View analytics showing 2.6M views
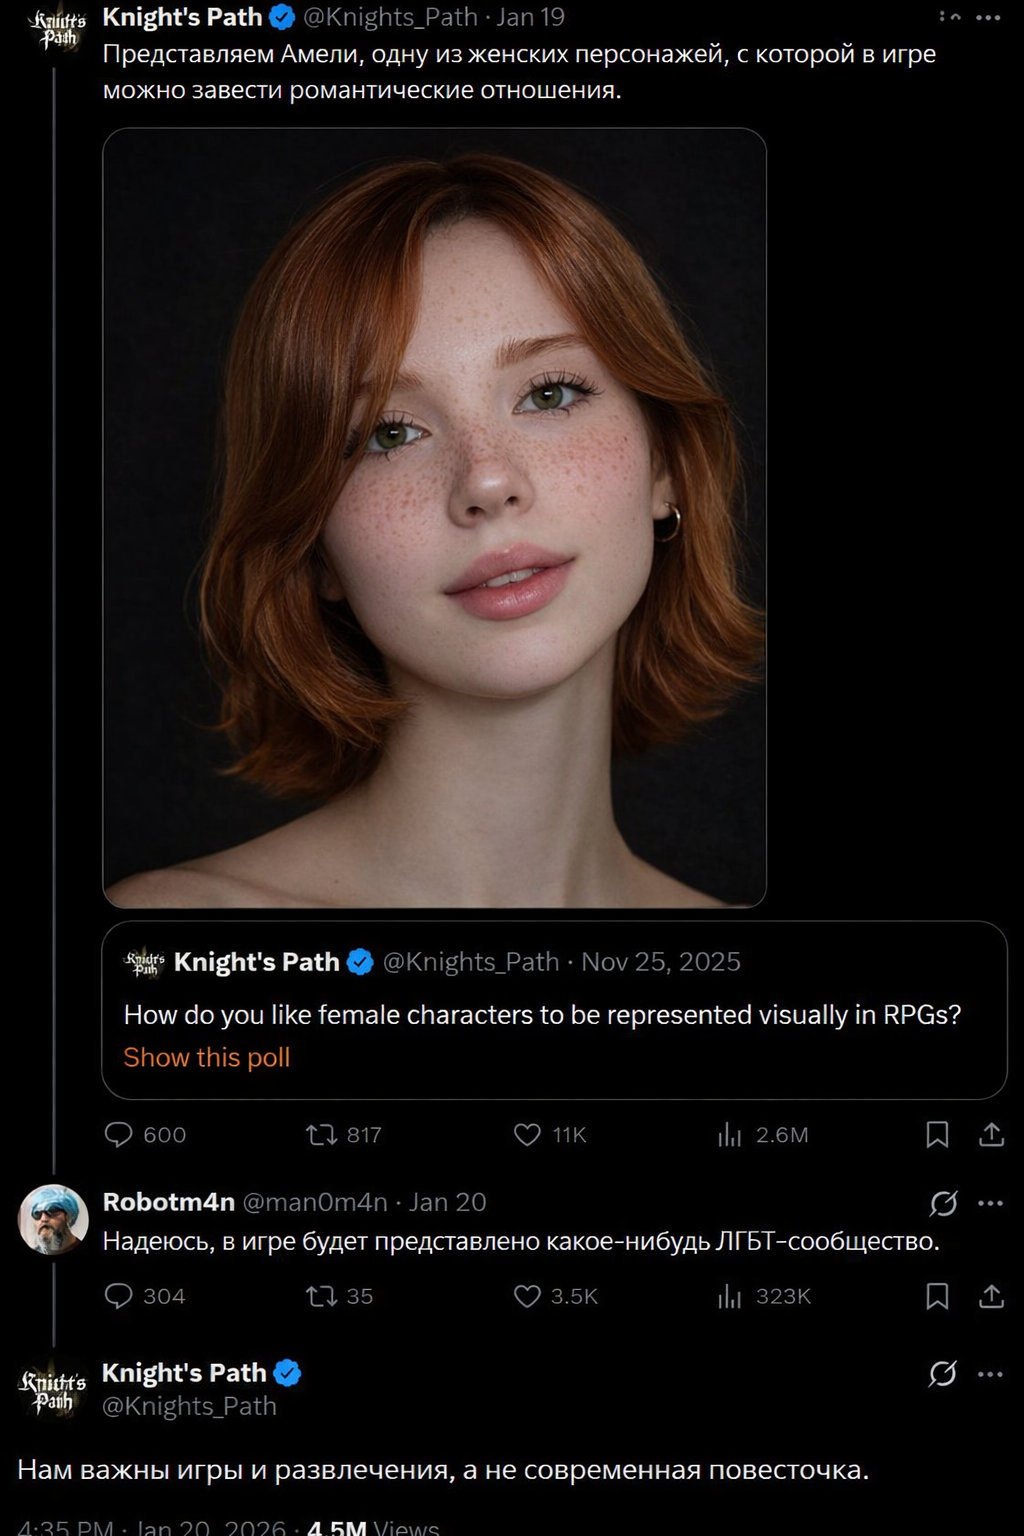 click(x=730, y=1134)
